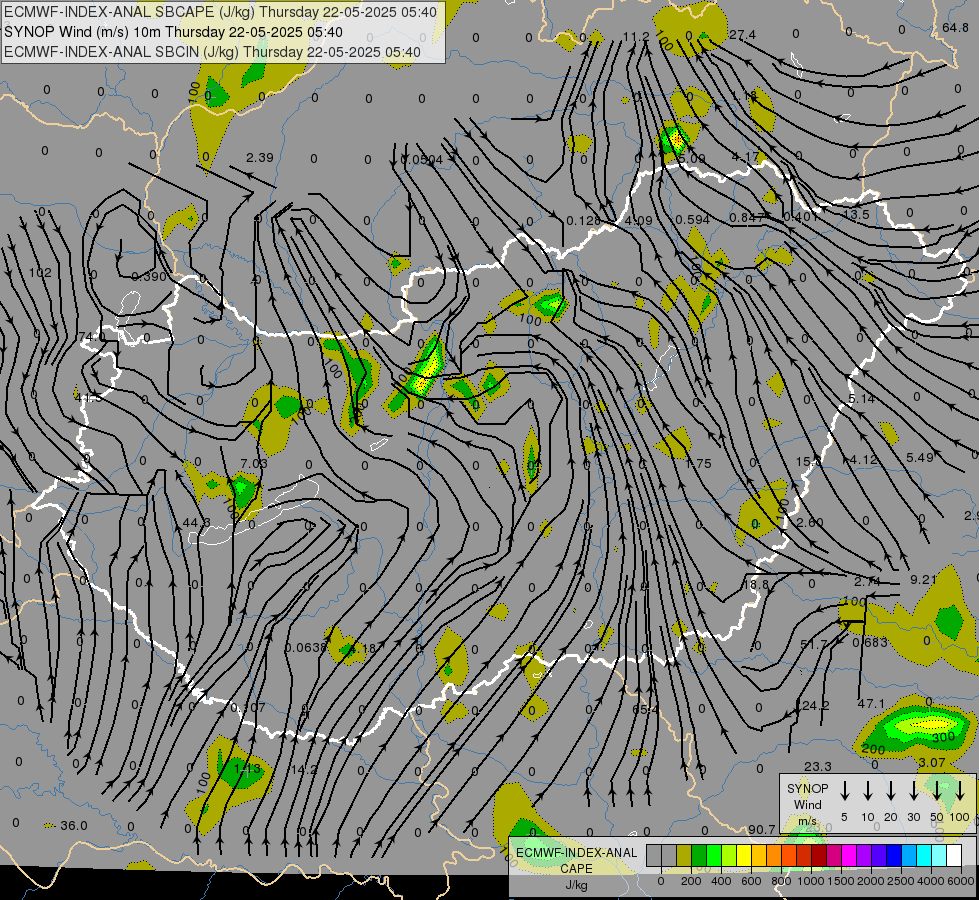Click the 14.2 value on the map
Screen dimensions: 979x900
point(304,769)
